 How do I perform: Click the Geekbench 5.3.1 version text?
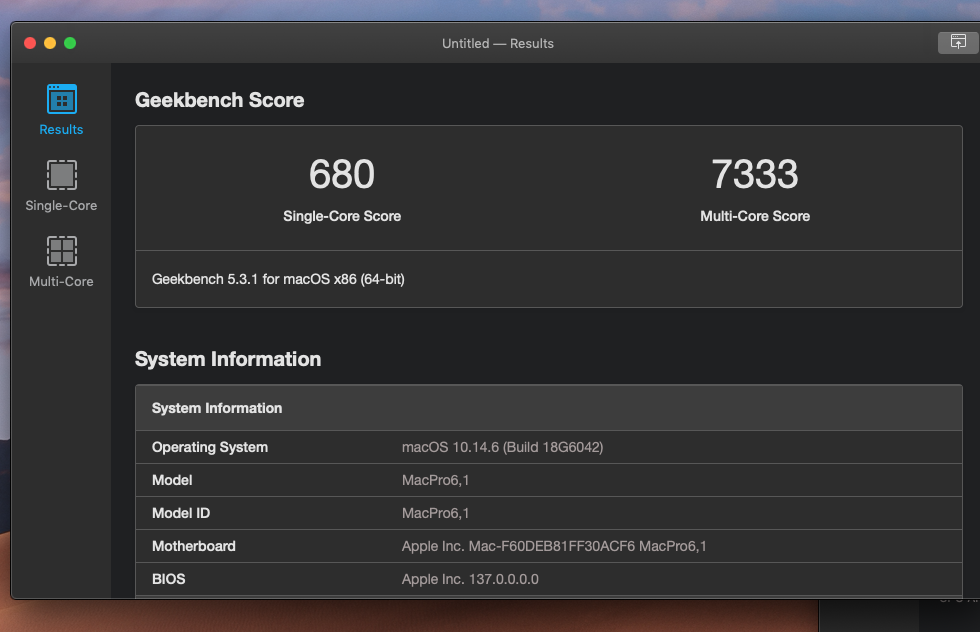(x=278, y=279)
